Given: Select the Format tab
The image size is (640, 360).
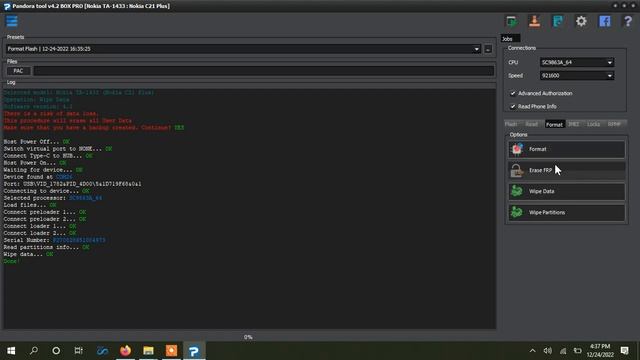Looking at the screenshot, I should [x=554, y=124].
